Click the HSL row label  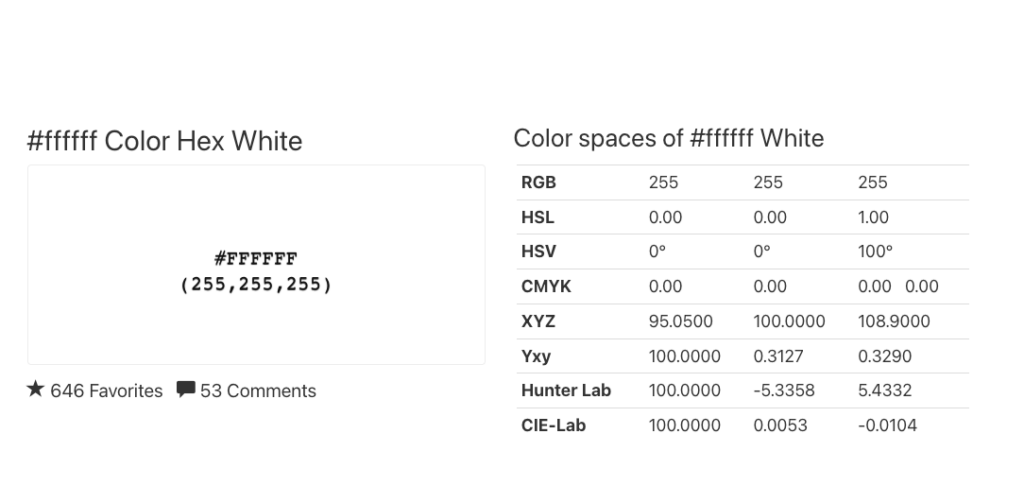pos(537,217)
